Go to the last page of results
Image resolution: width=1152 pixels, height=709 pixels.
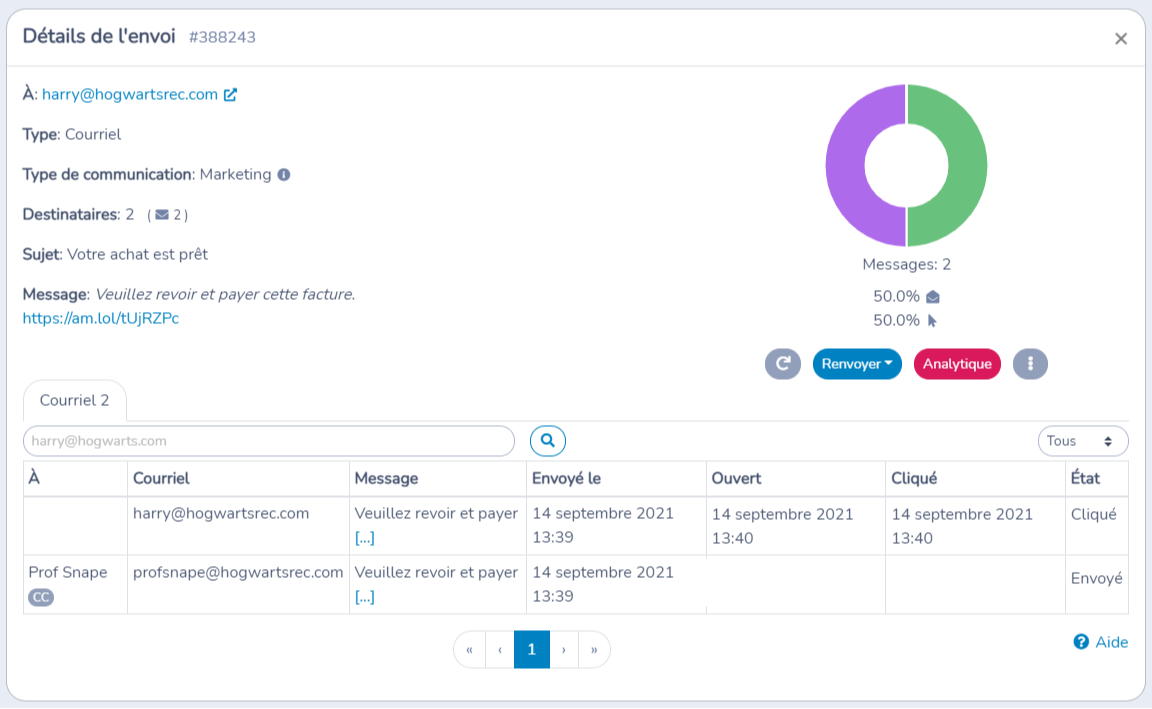(594, 649)
